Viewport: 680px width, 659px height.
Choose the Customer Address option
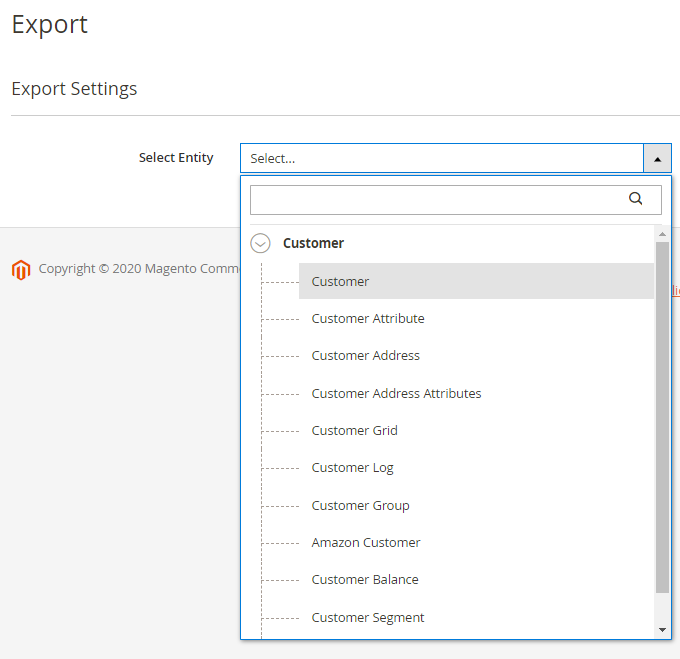pos(366,356)
